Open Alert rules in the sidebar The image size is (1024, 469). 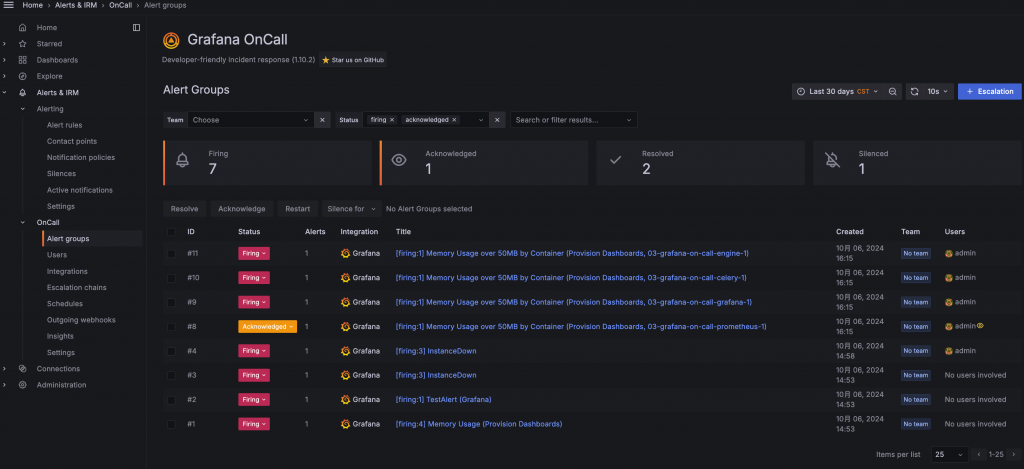point(65,125)
